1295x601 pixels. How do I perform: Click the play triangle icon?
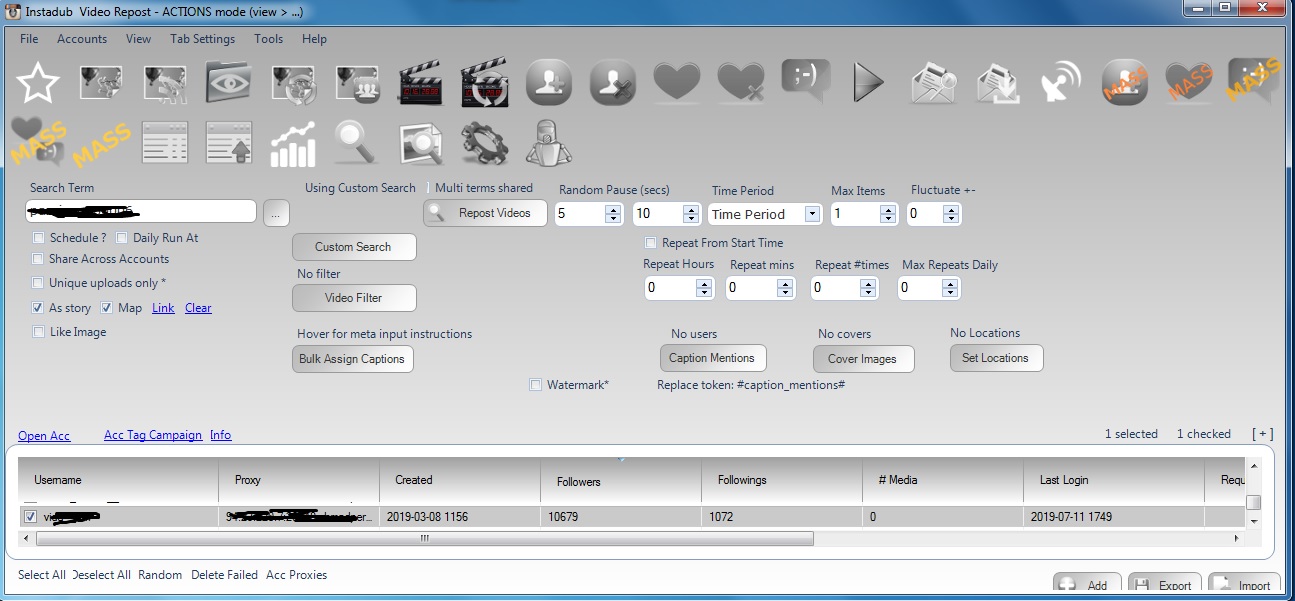tap(869, 83)
